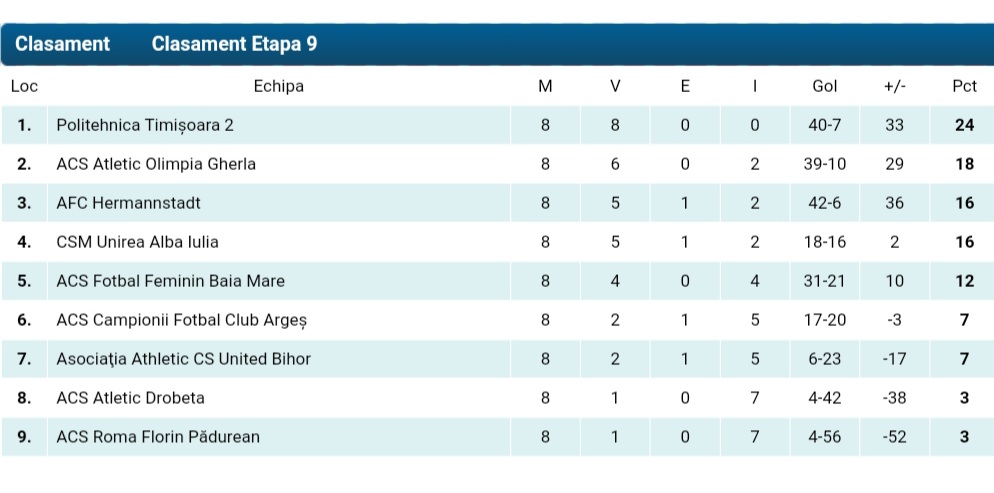Click the -52 goal difference cell
Viewport: 994px width, 493px height.
(x=894, y=437)
